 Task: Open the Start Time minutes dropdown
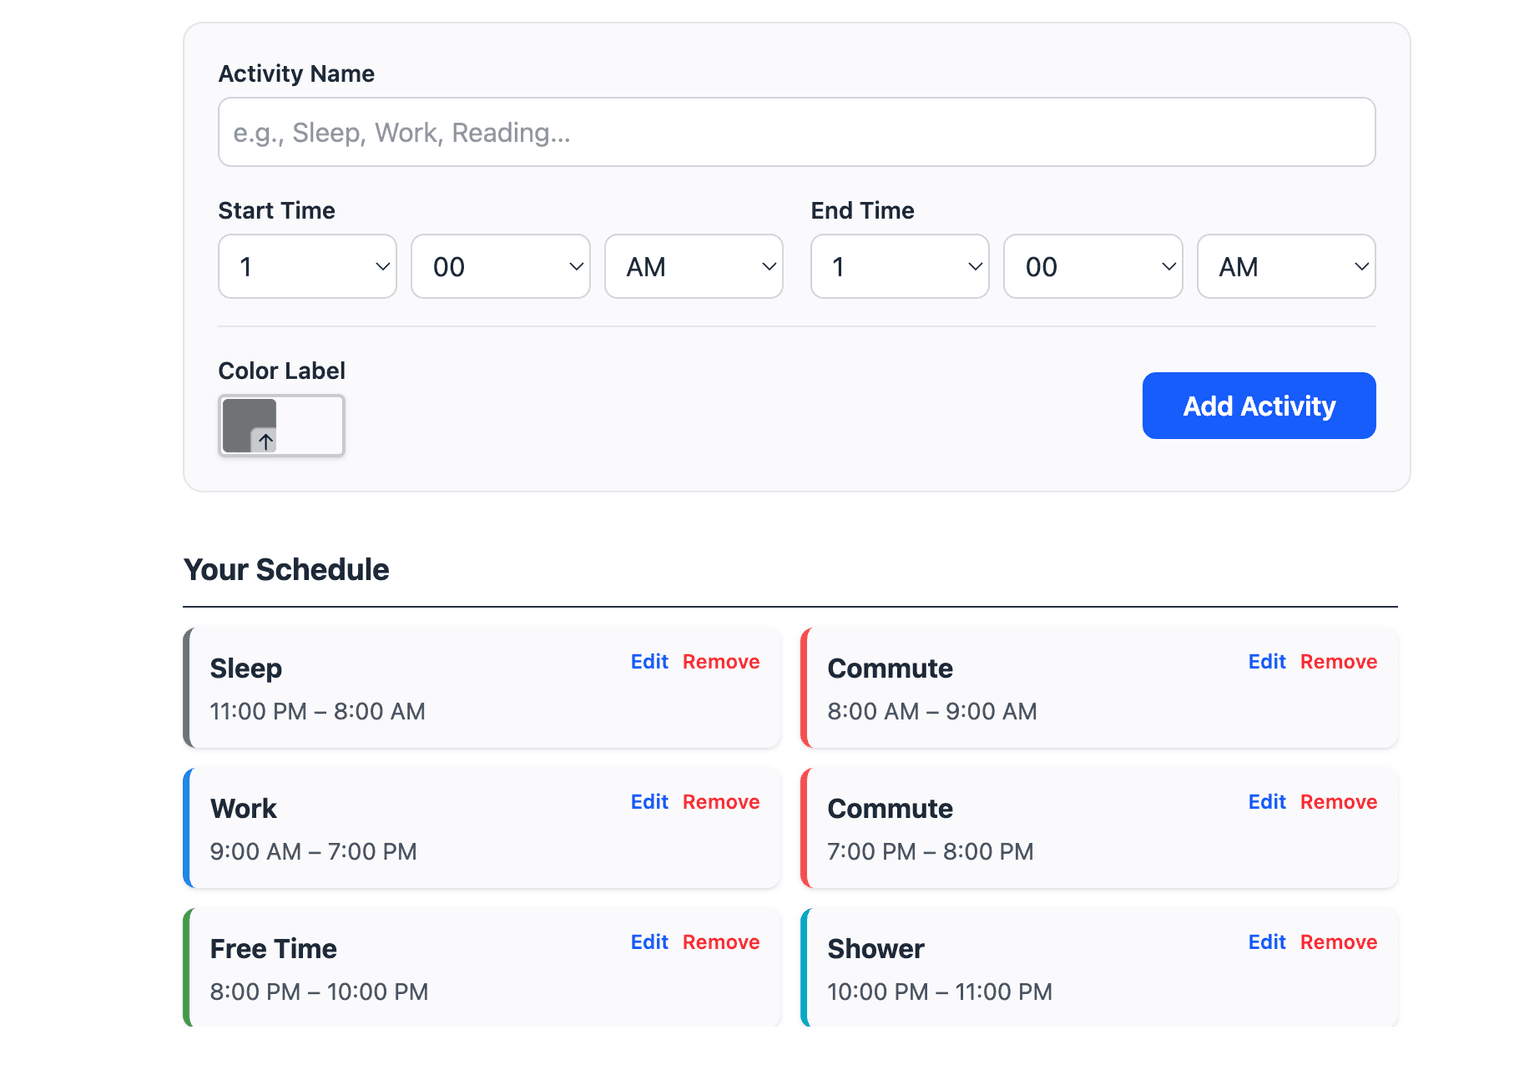(500, 267)
